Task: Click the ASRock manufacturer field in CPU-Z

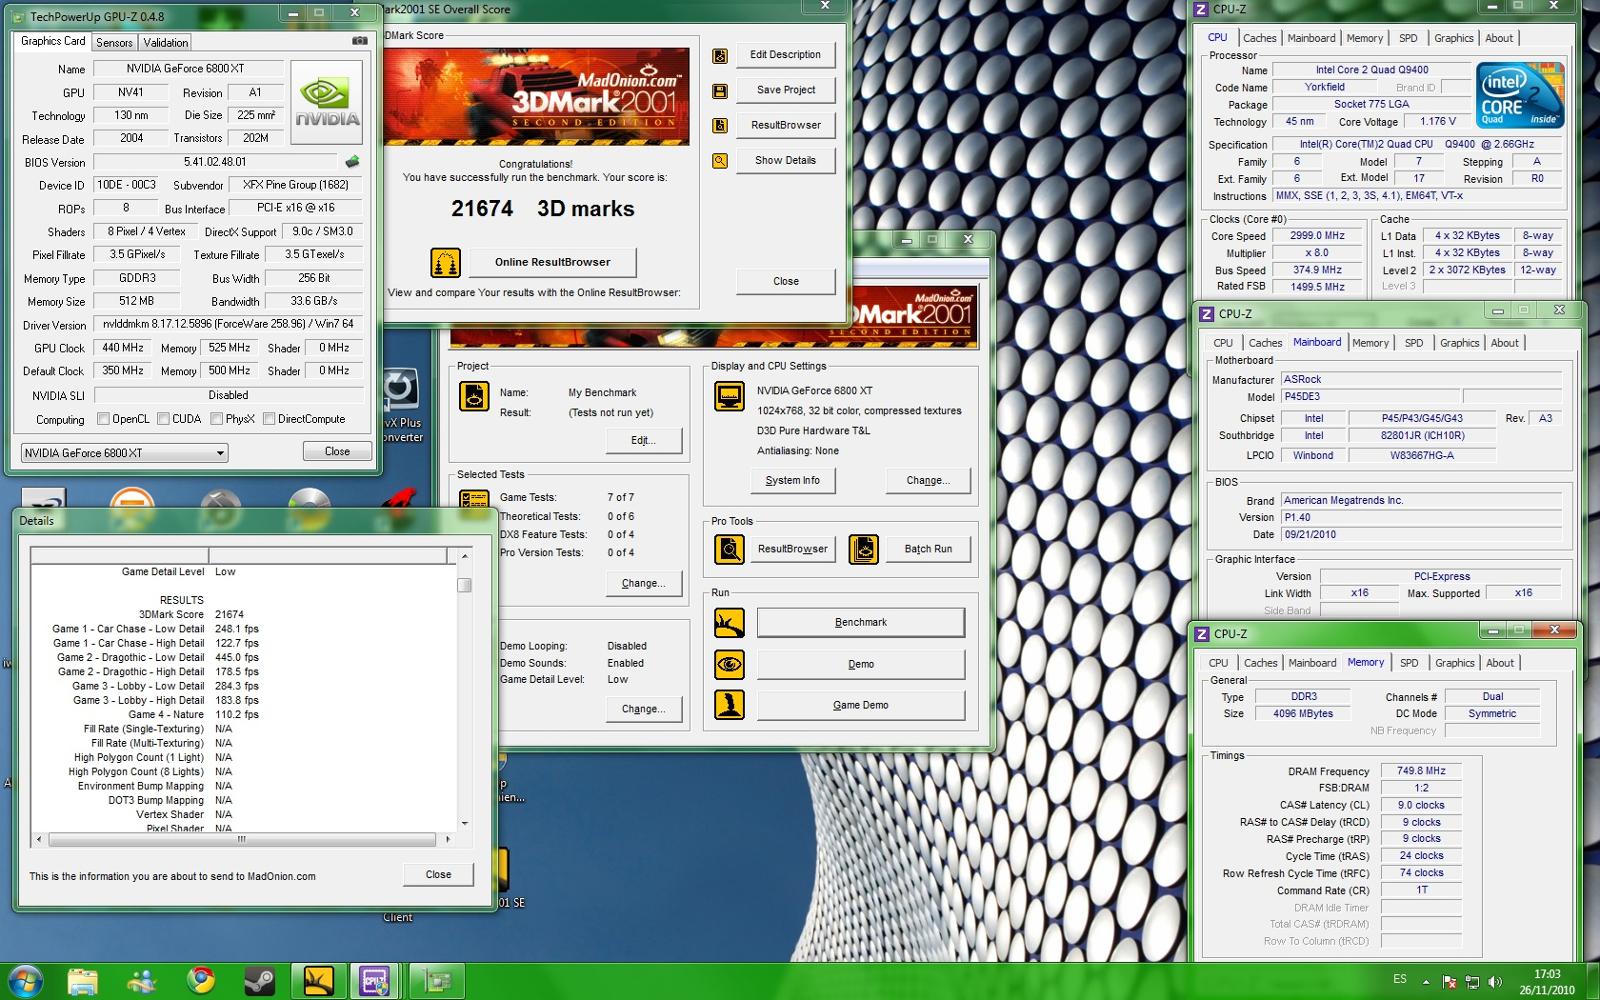Action: point(1420,380)
